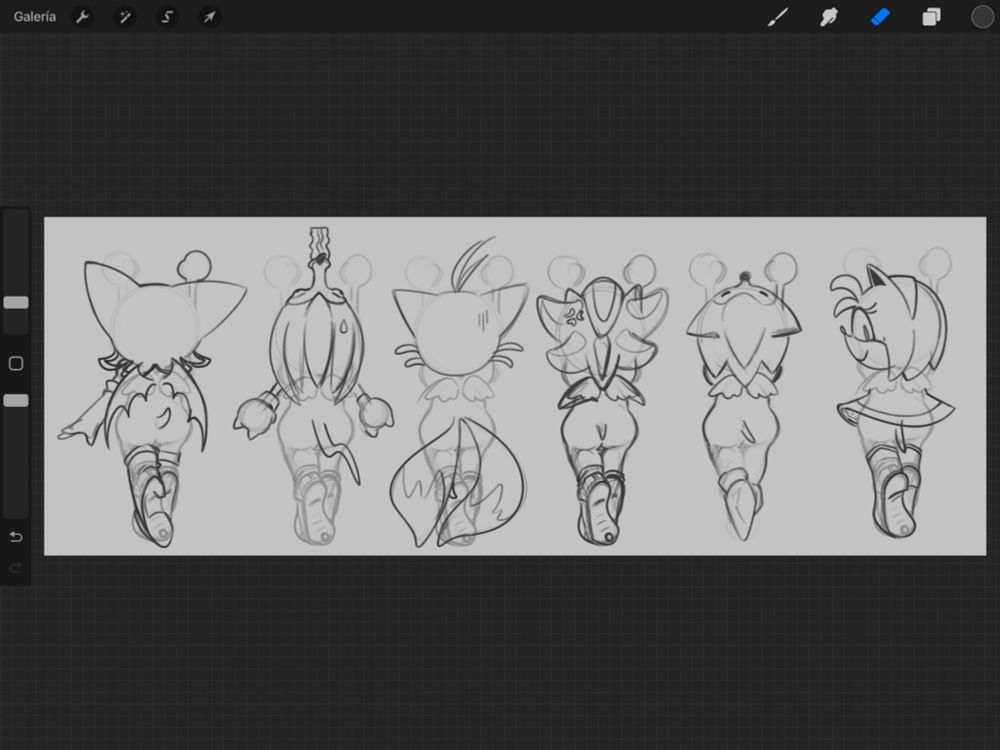Tap the fox-tailed character sketch on canvas

tap(459, 392)
